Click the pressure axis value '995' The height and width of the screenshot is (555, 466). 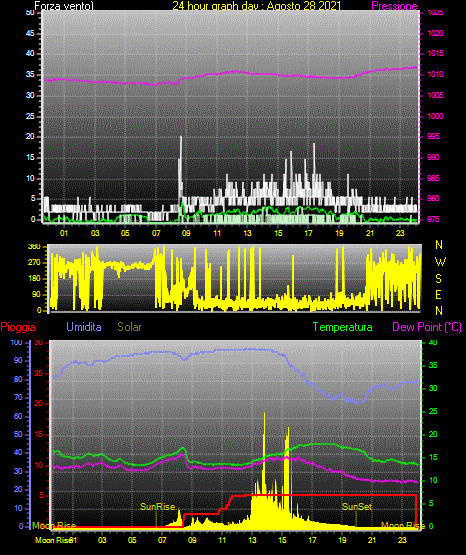433,136
